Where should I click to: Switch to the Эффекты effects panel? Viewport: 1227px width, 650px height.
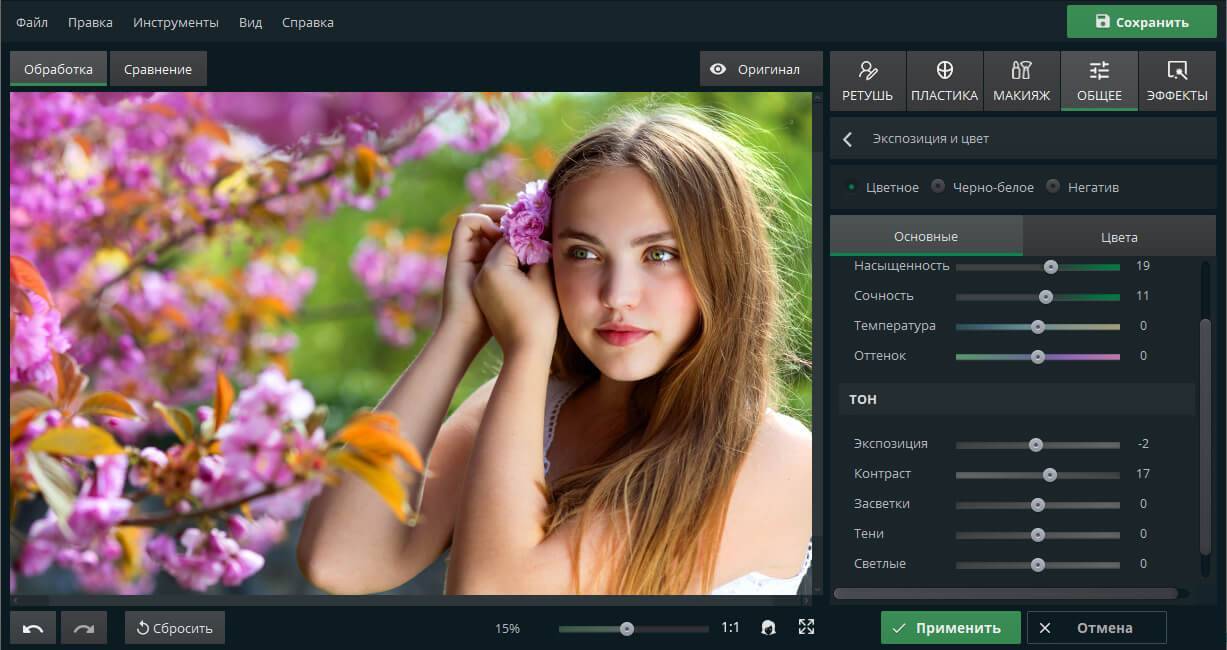pos(1177,80)
